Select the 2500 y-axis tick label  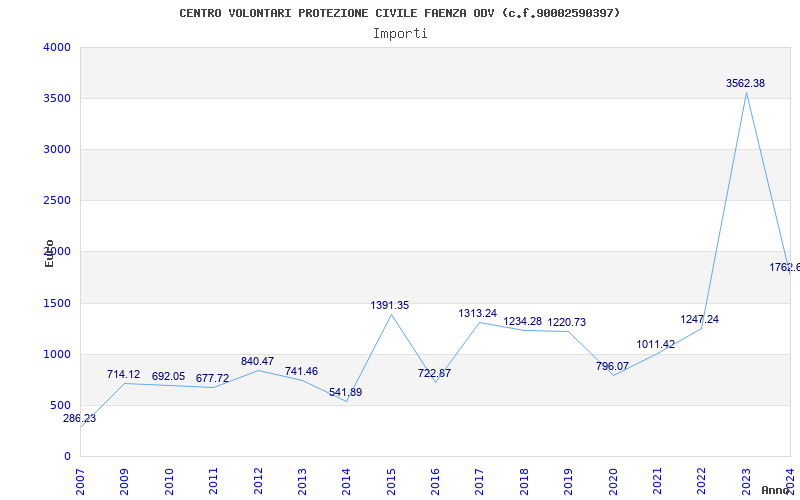pyautogui.click(x=57, y=200)
